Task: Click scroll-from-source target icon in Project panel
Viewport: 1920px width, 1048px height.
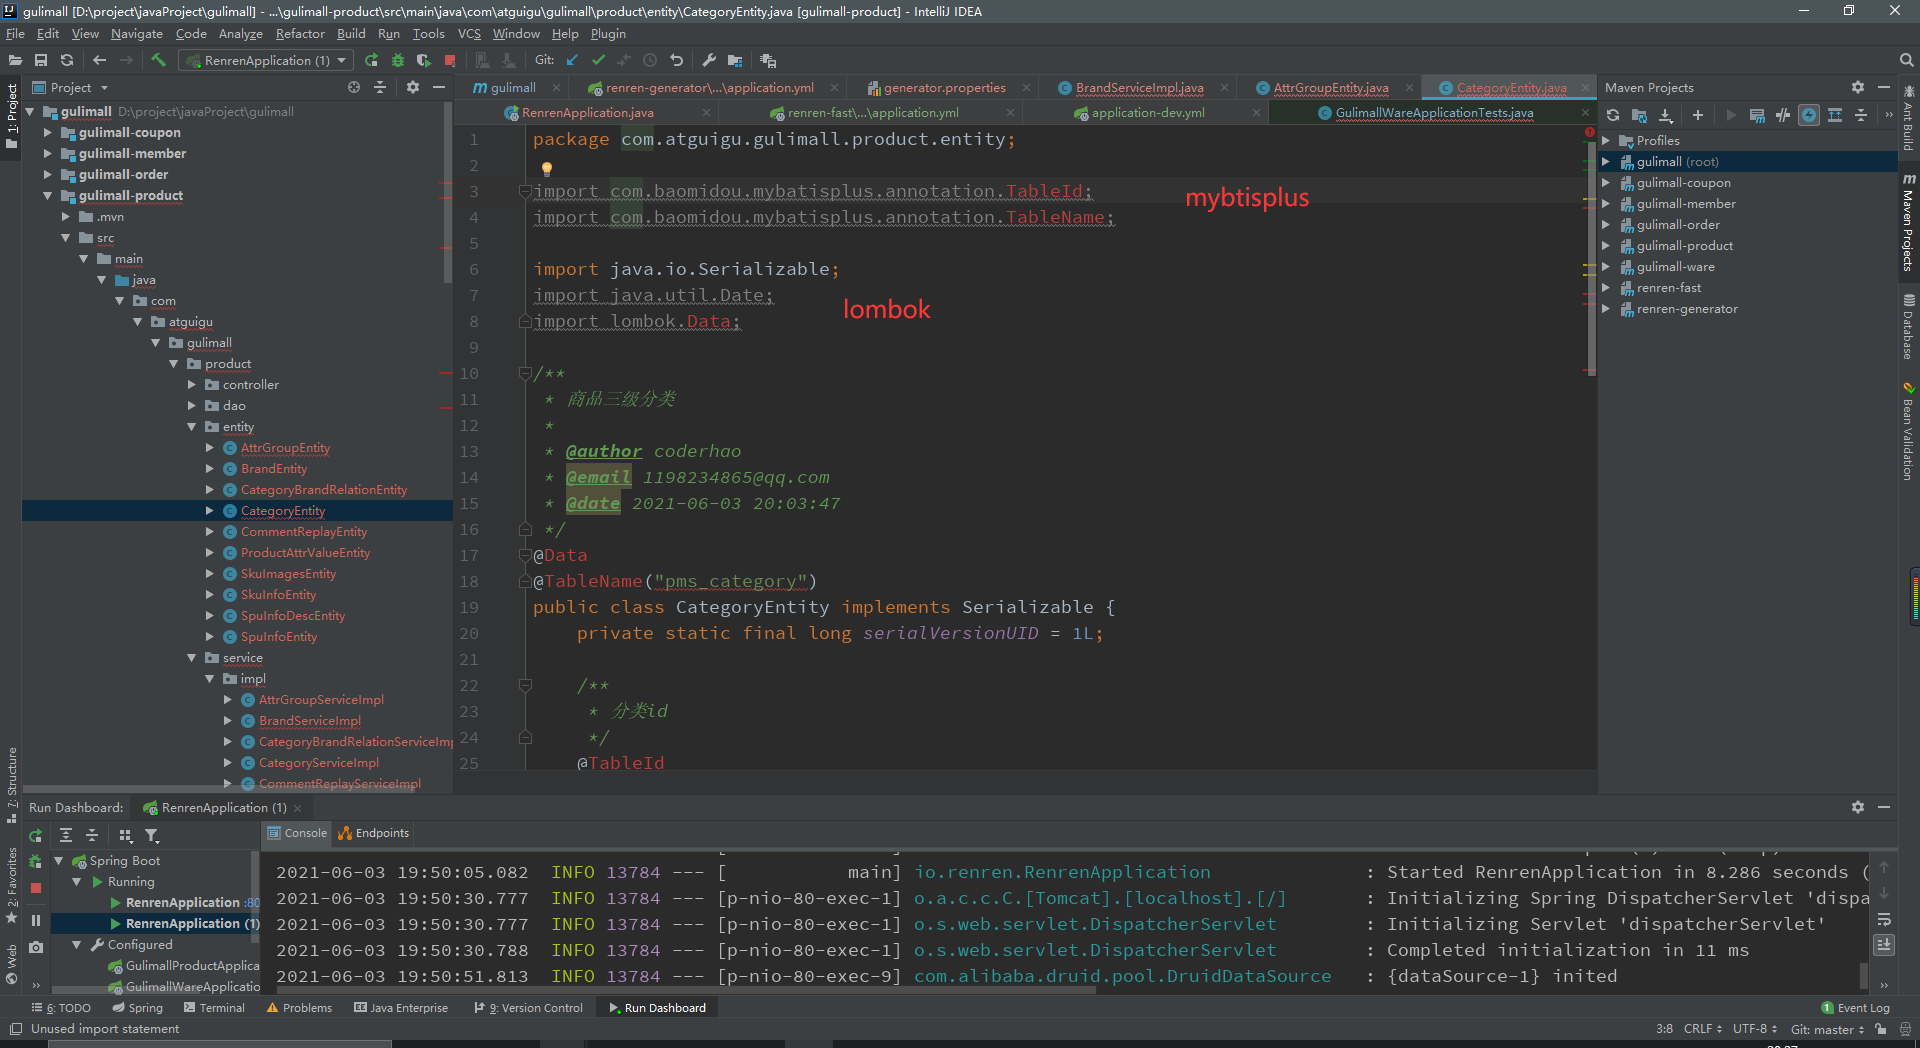Action: (x=354, y=87)
